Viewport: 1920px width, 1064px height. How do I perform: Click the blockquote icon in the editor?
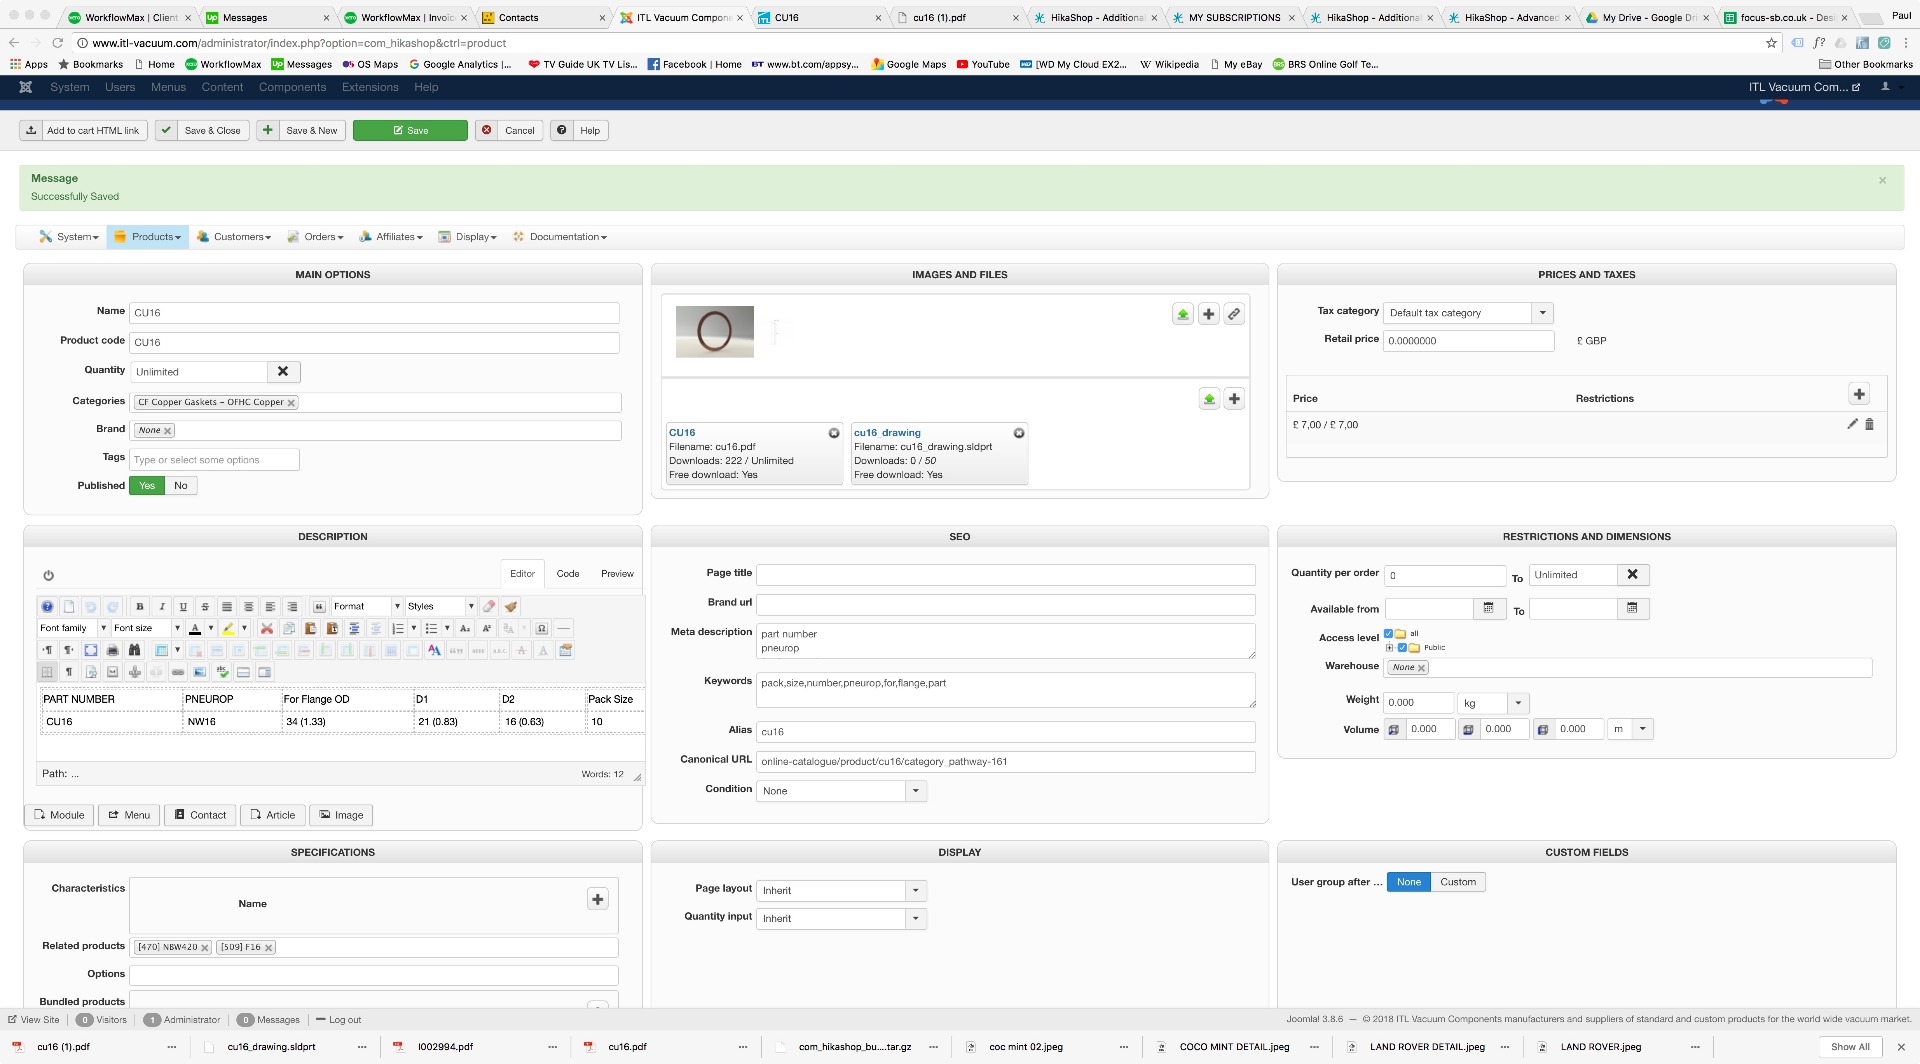click(x=319, y=607)
